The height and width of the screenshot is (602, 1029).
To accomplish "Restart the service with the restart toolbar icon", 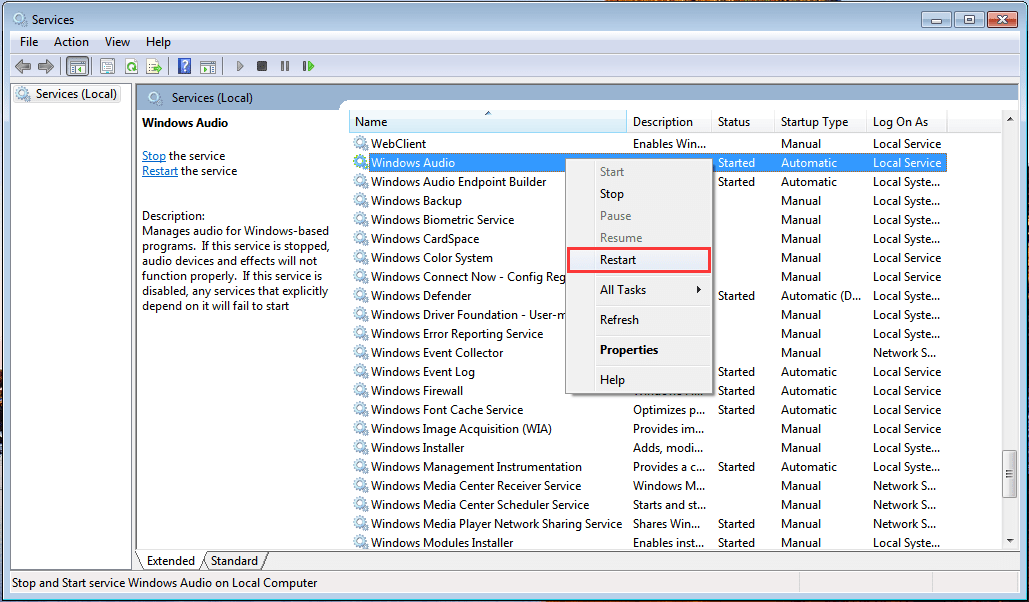I will pos(310,66).
